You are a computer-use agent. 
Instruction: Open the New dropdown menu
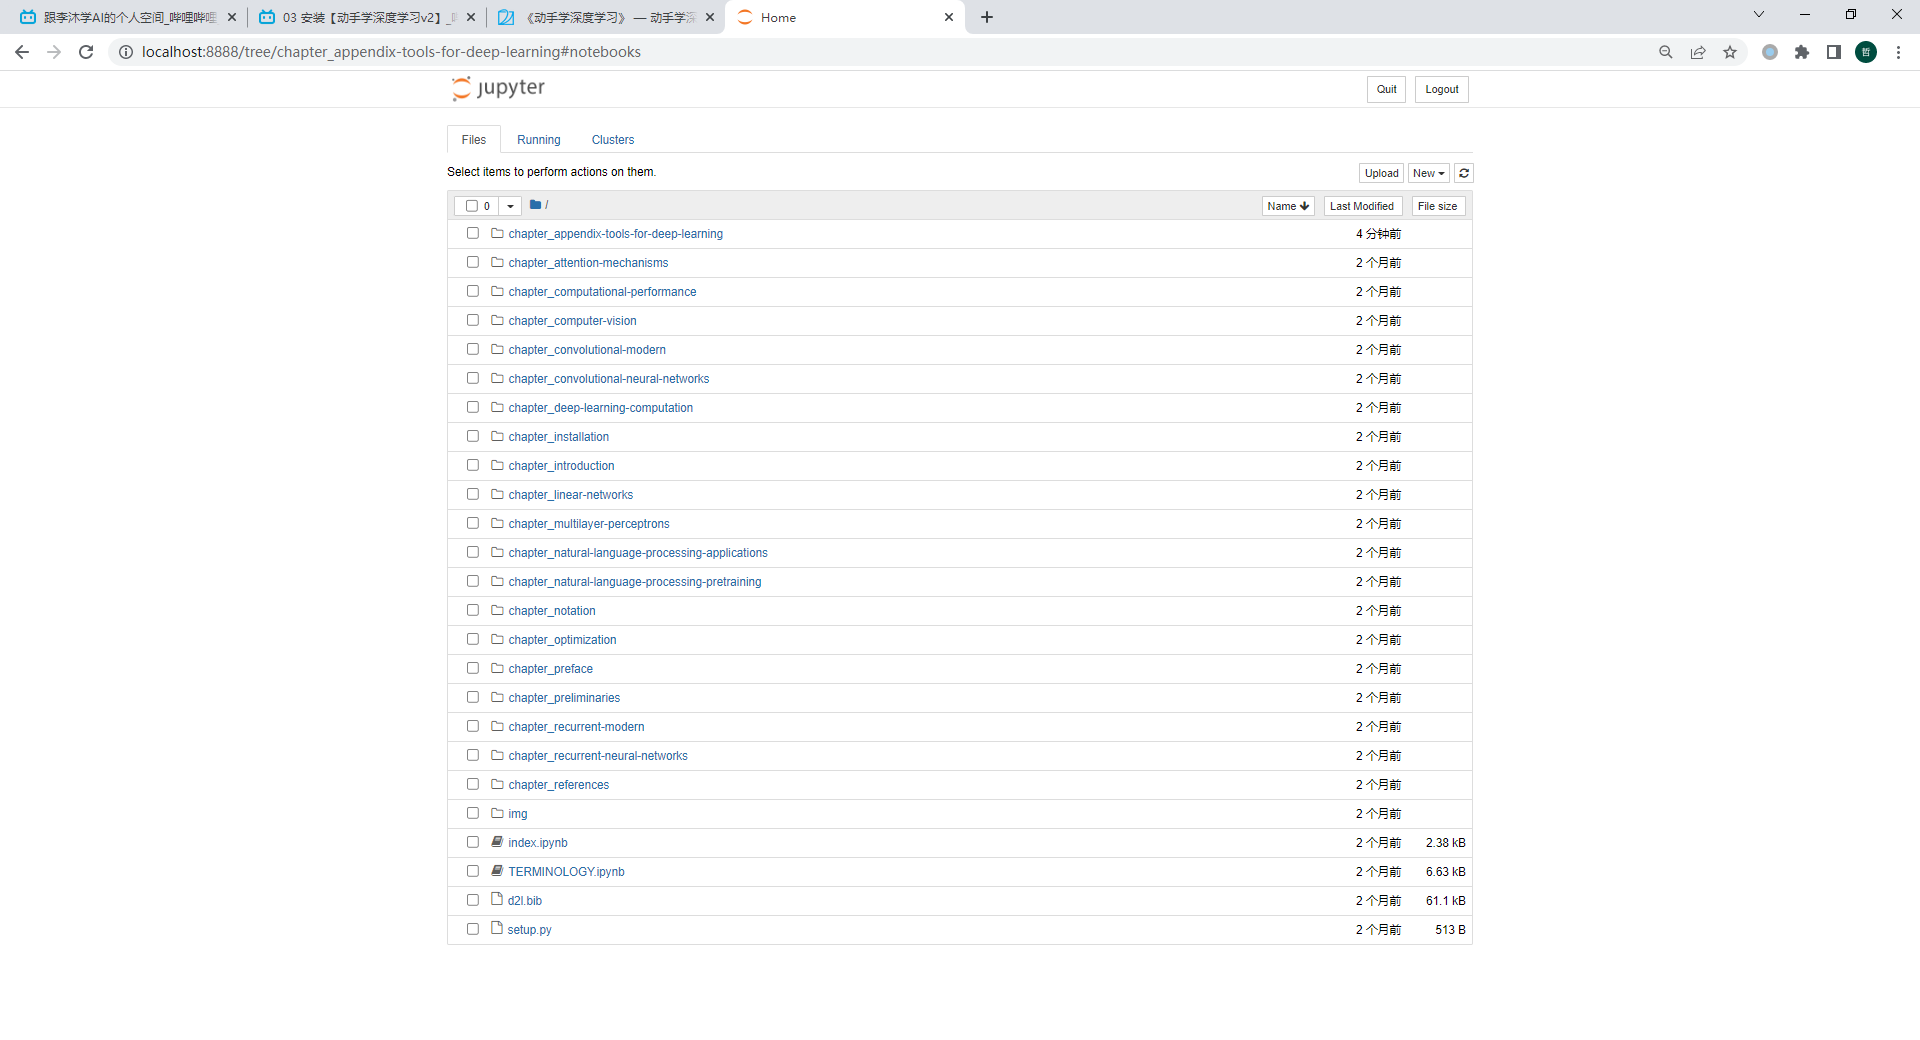(1428, 173)
